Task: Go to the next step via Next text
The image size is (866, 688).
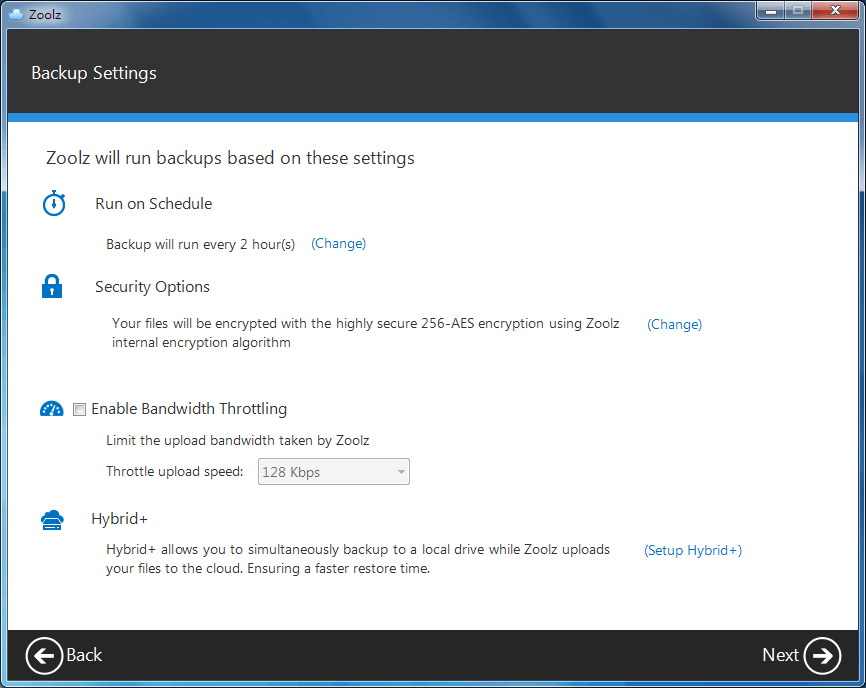Action: tap(780, 655)
